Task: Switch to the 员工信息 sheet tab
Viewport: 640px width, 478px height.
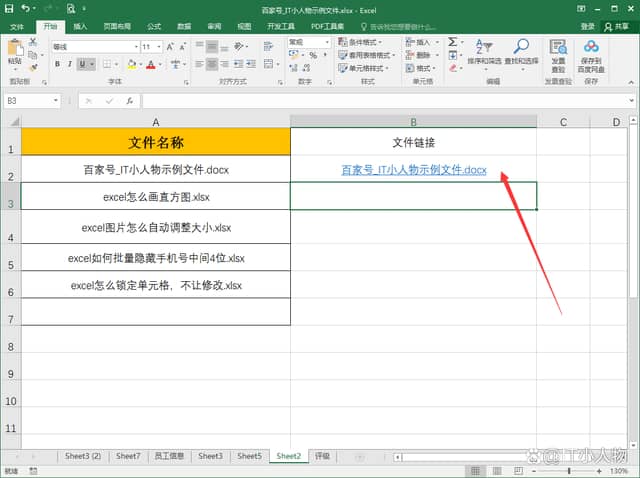Action: point(168,456)
